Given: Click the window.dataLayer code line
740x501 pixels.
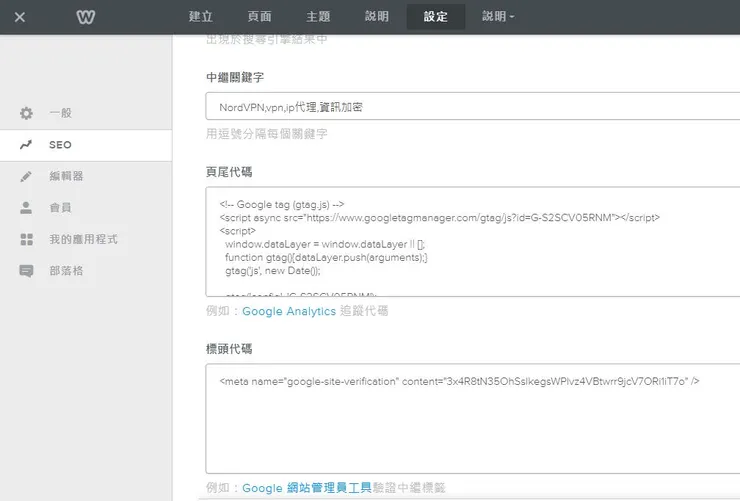Looking at the screenshot, I should tap(325, 244).
